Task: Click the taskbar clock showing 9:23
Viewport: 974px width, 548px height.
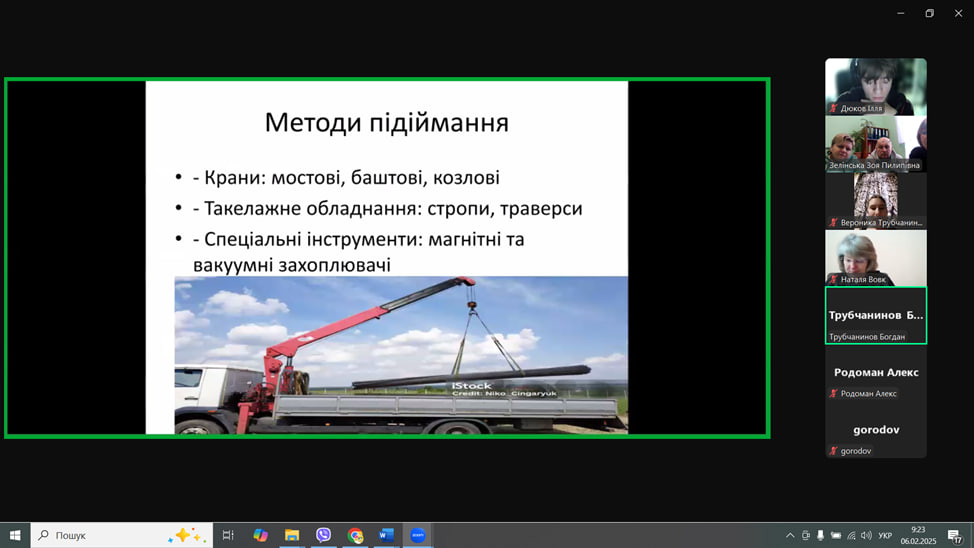Action: pos(917,535)
